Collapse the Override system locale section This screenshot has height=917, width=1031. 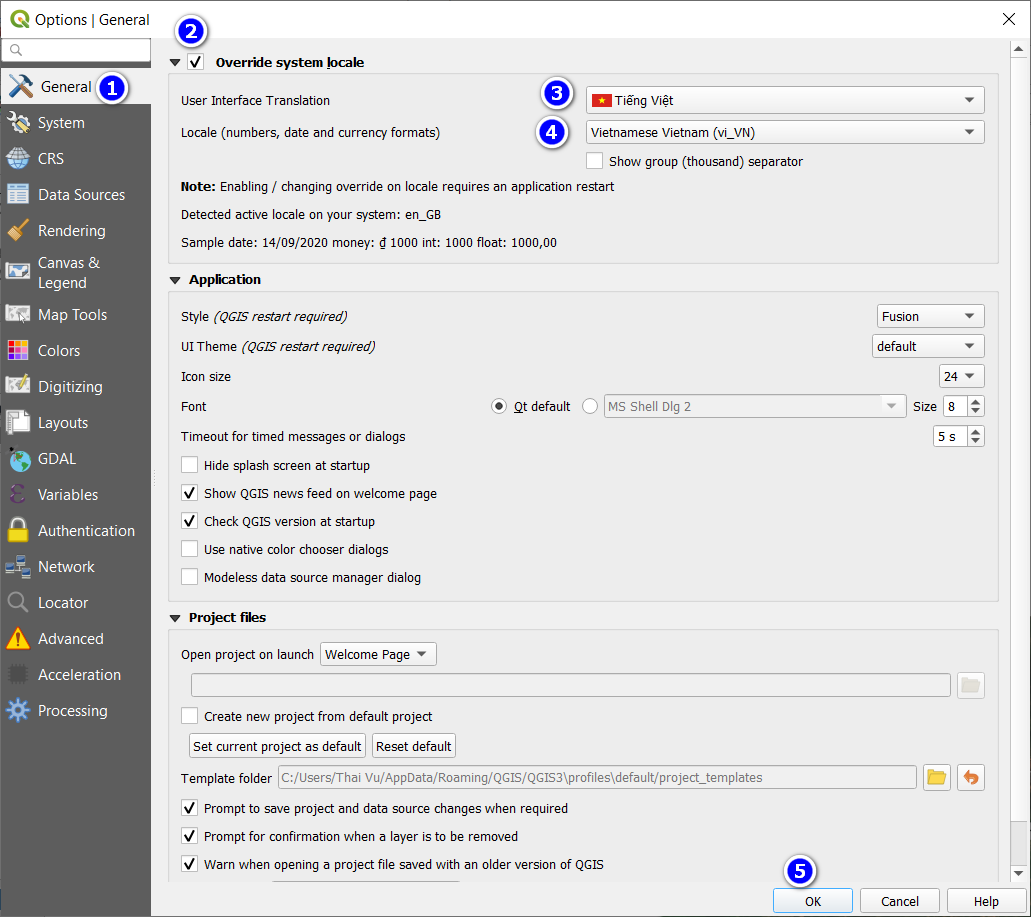175,62
